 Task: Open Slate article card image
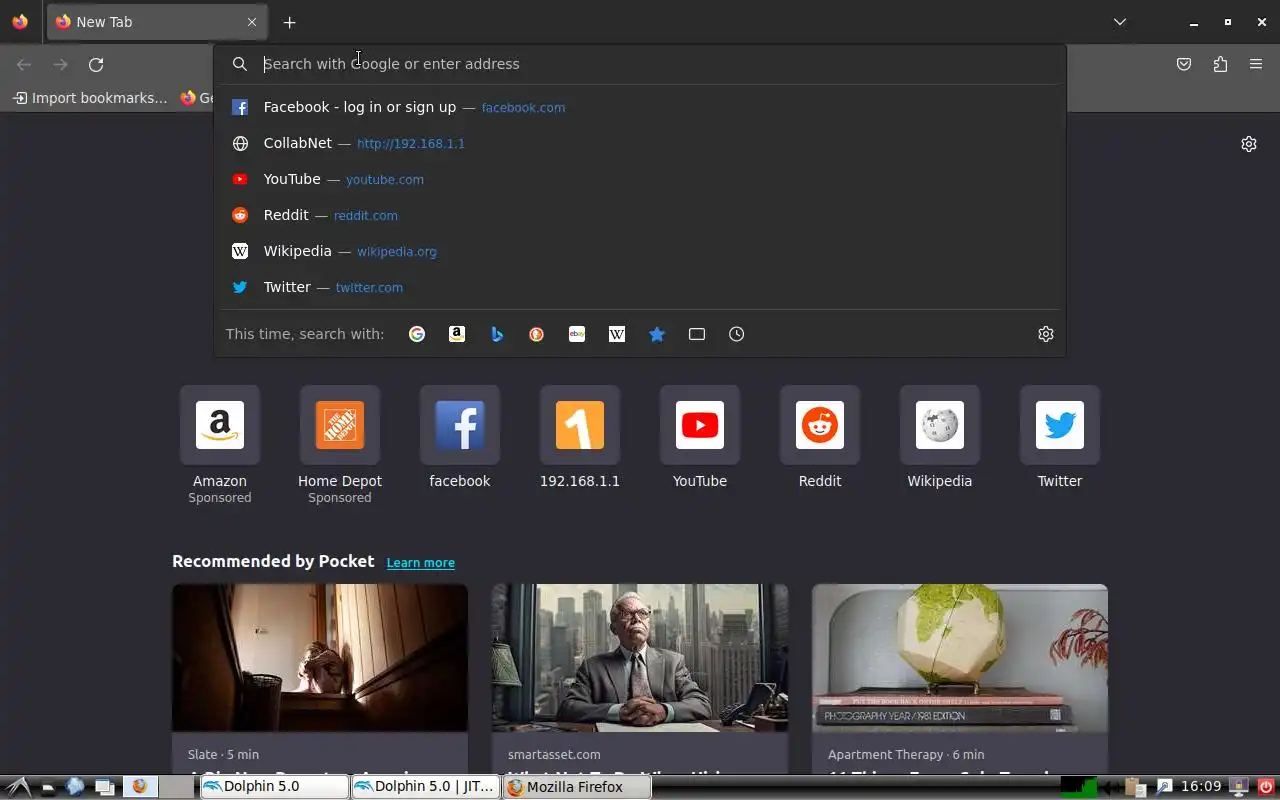click(x=320, y=658)
